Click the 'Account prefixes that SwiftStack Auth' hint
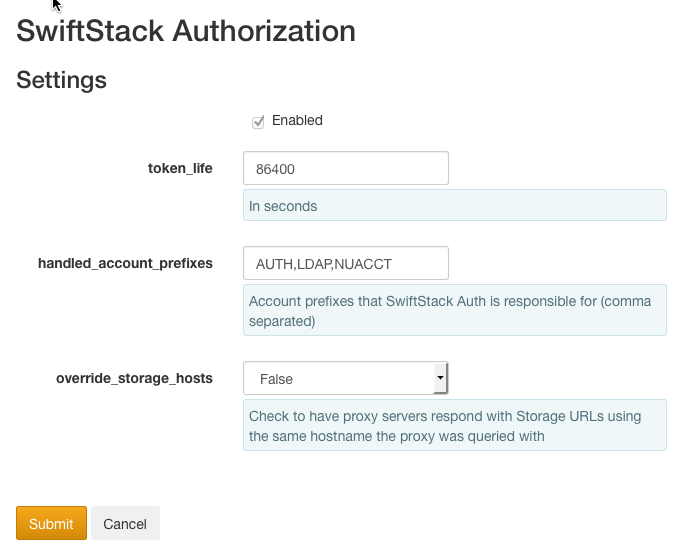This screenshot has height=555, width=690. click(x=455, y=310)
